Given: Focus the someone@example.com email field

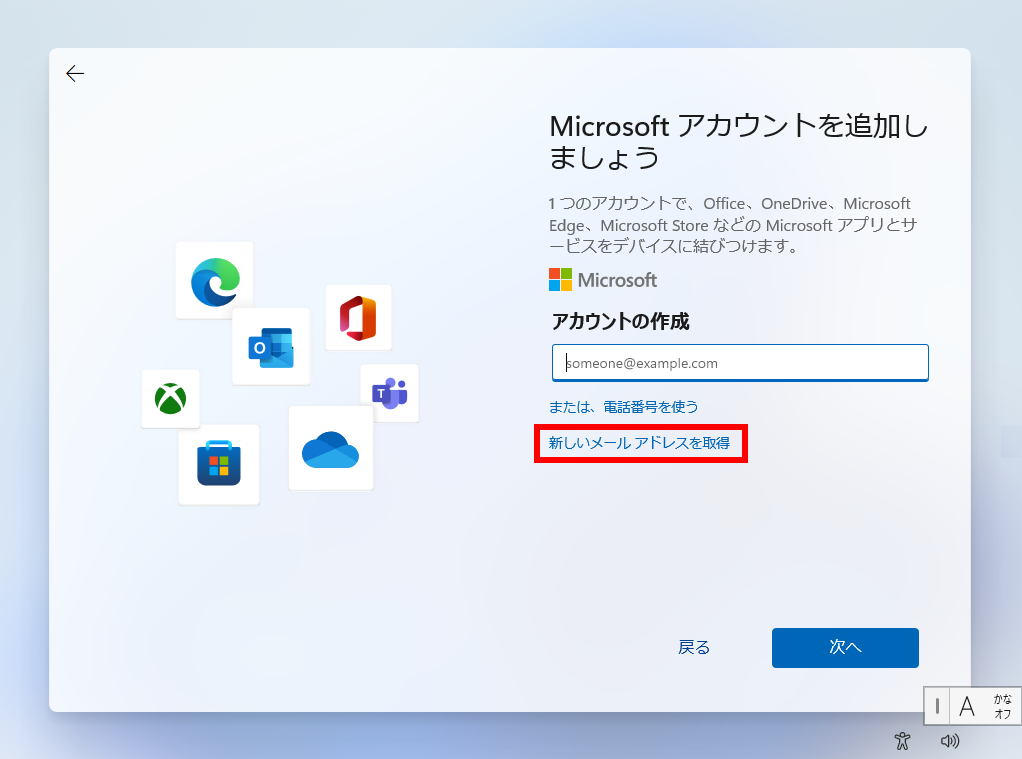Looking at the screenshot, I should tap(740, 363).
